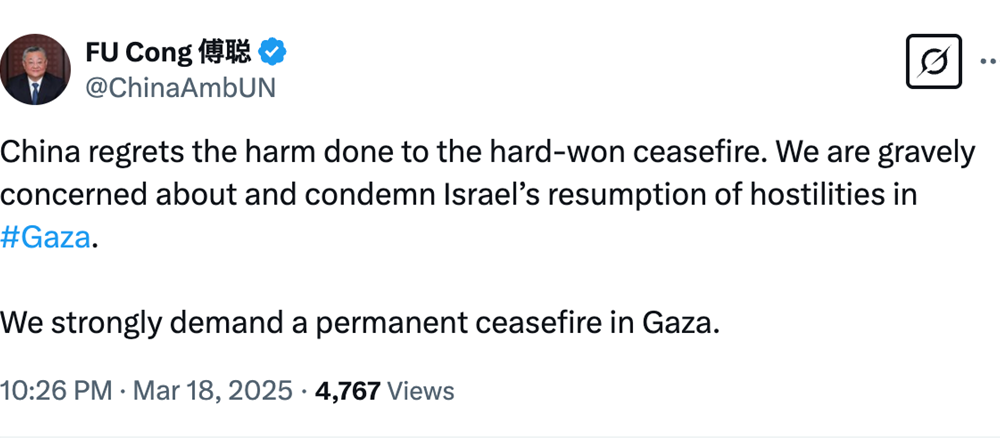1000x438 pixels.
Task: Click the Views label
Action: click(x=420, y=390)
